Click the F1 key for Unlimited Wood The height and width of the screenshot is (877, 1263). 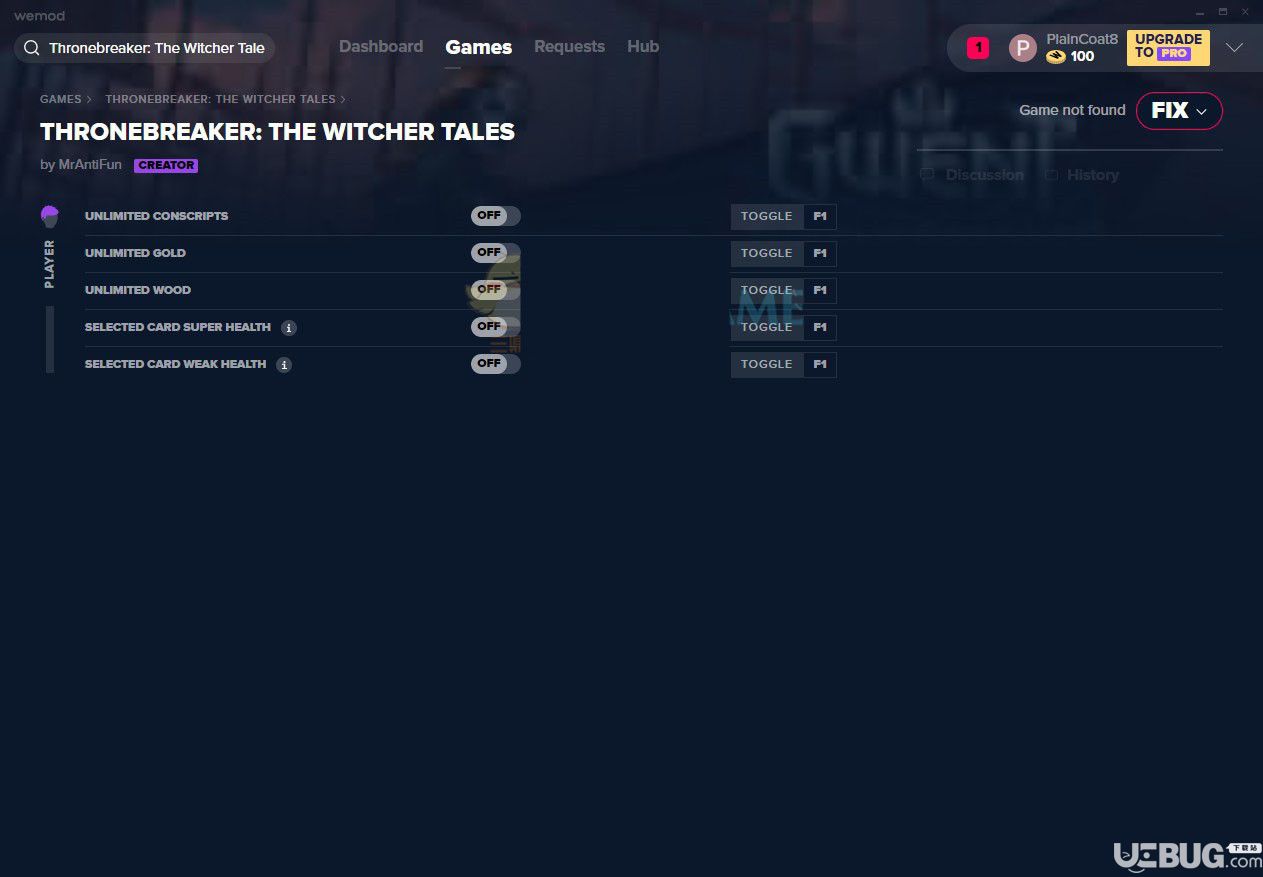(820, 290)
